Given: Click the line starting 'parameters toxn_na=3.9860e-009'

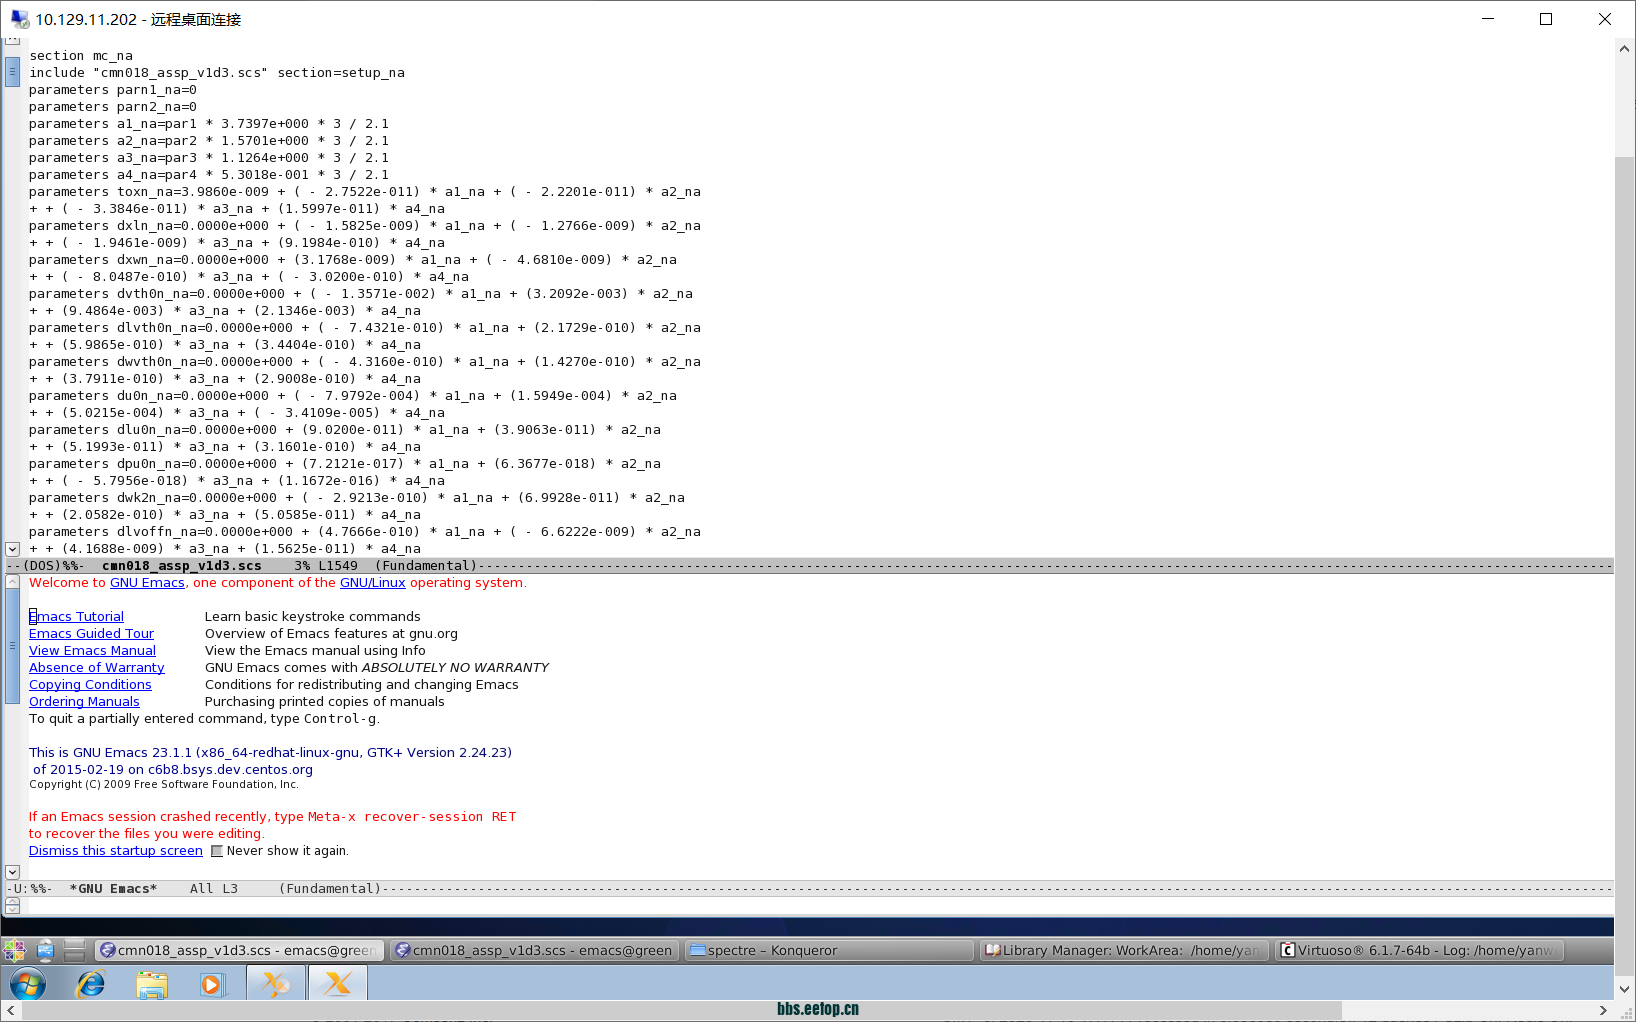Looking at the screenshot, I should 365,192.
